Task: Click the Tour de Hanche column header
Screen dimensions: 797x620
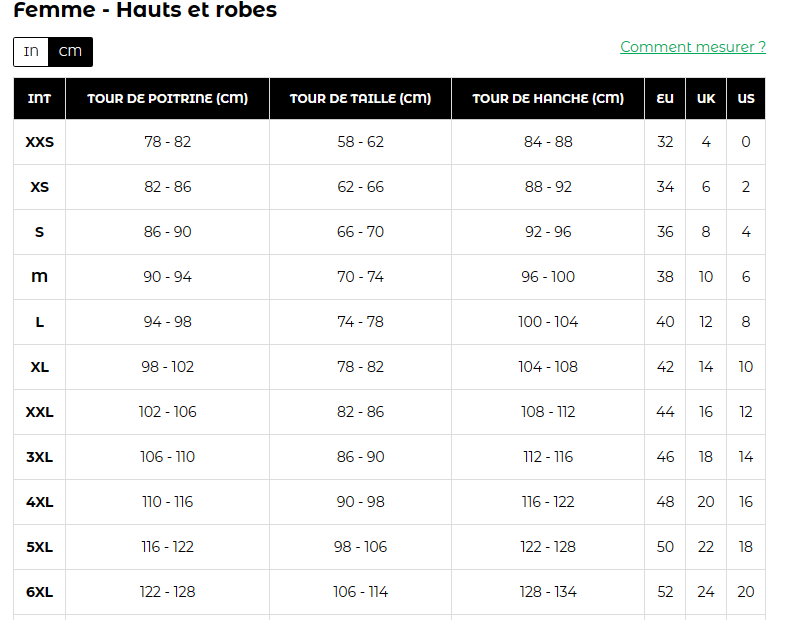Action: [x=548, y=99]
